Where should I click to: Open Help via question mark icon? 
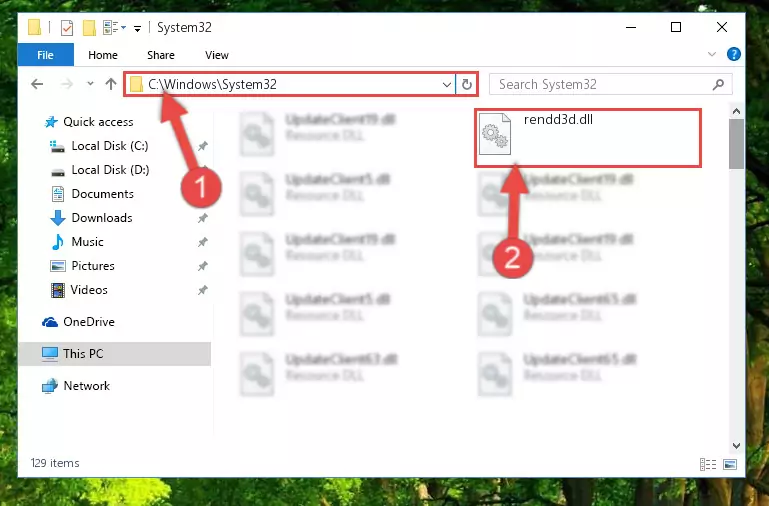point(734,54)
